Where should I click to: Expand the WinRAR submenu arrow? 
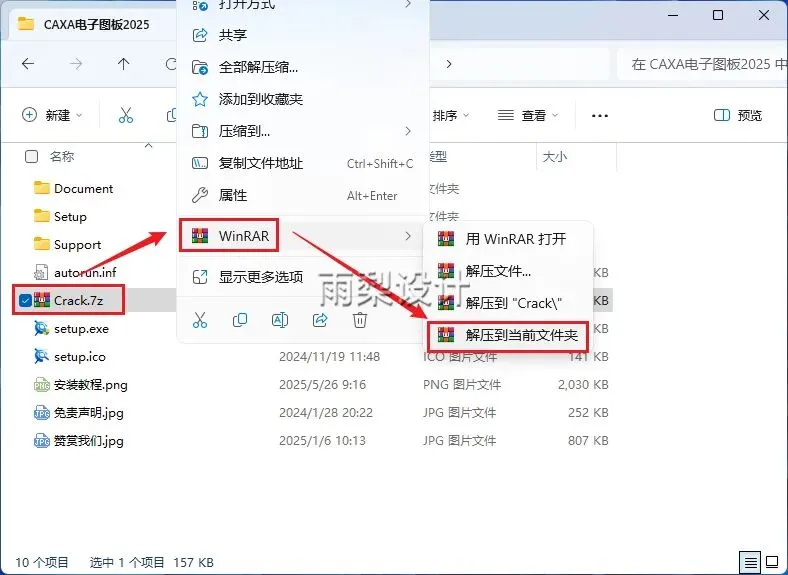(x=408, y=236)
